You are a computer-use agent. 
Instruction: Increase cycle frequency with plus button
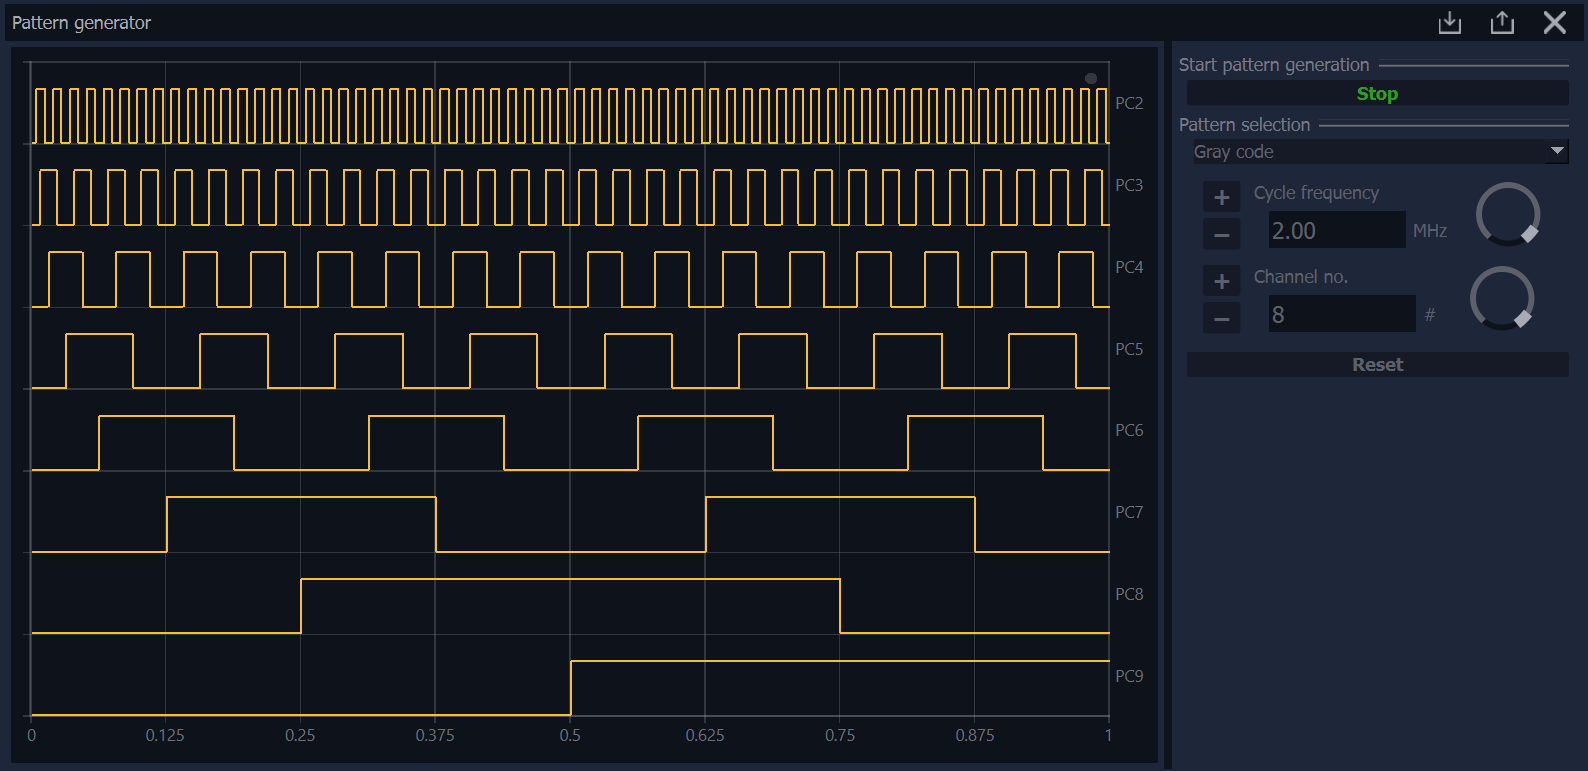pos(1221,198)
